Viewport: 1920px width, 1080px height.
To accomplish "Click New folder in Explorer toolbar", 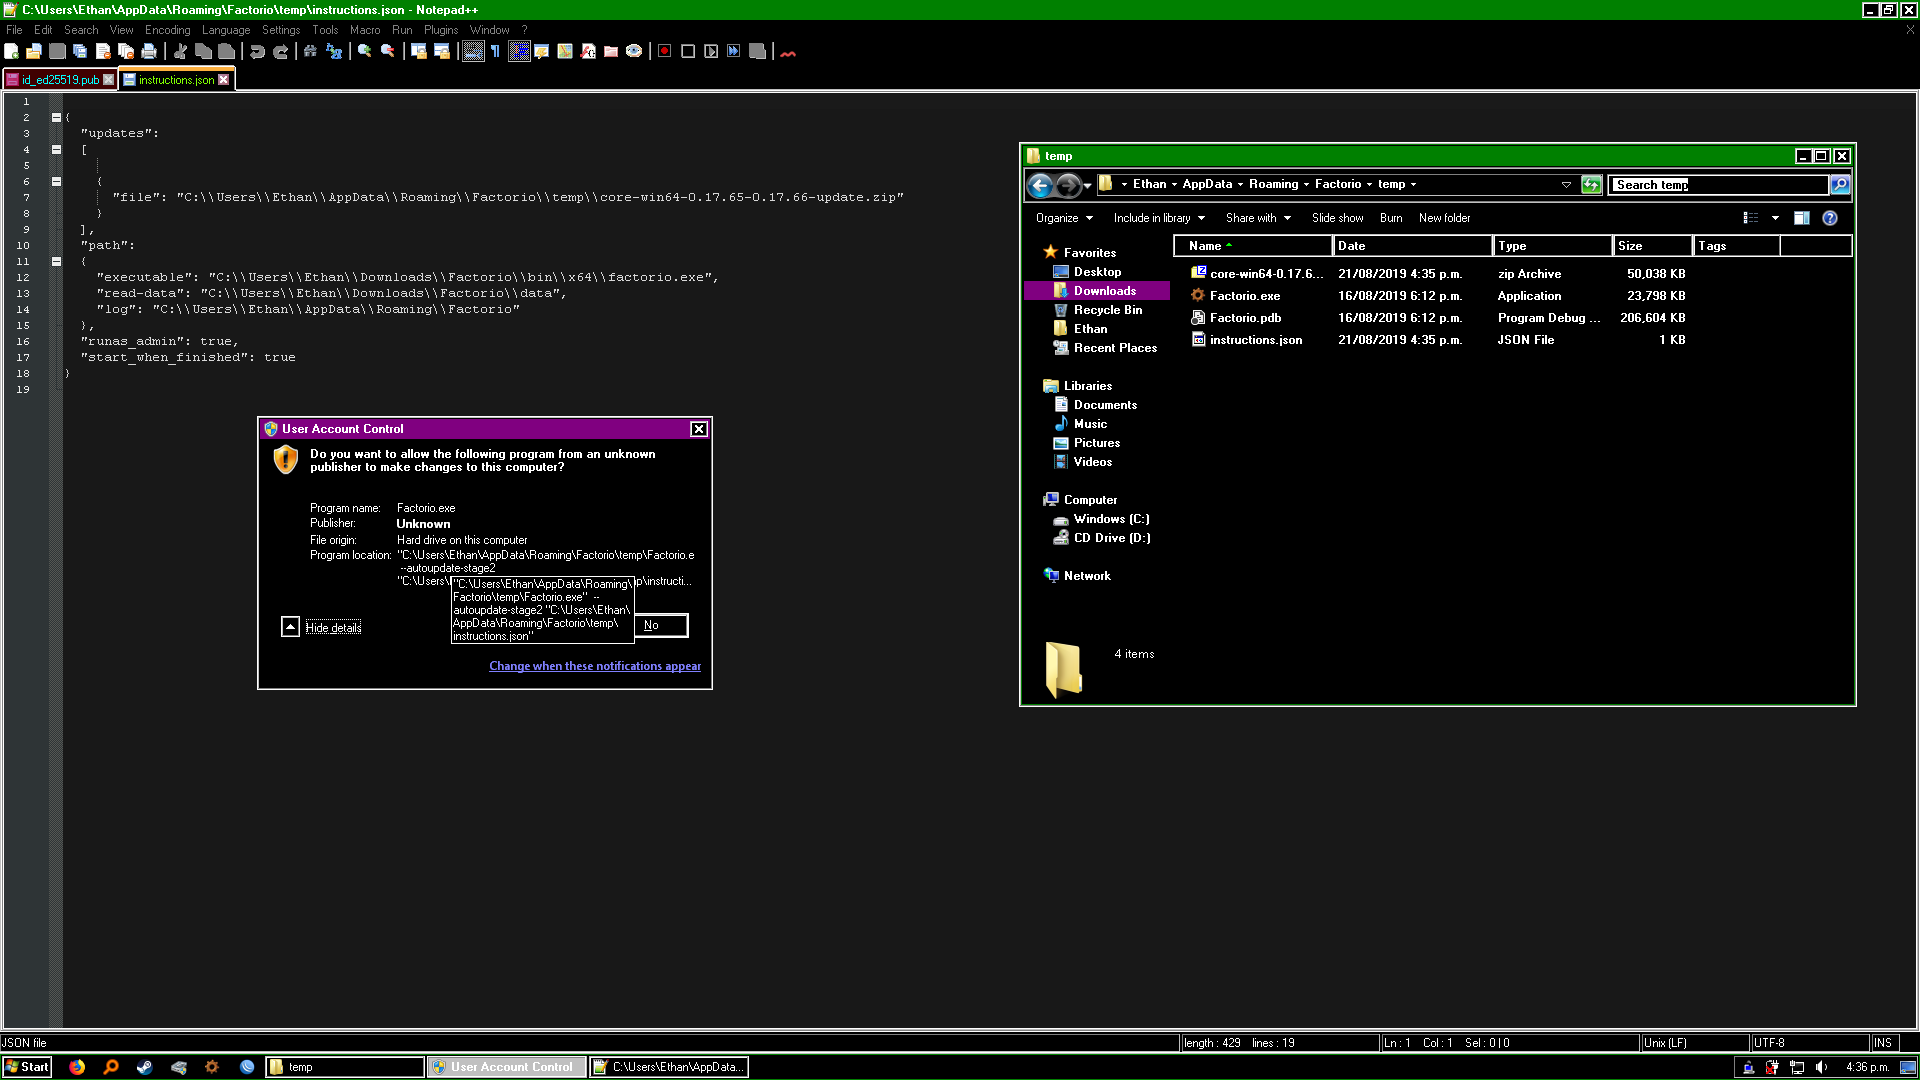I will 1444,218.
